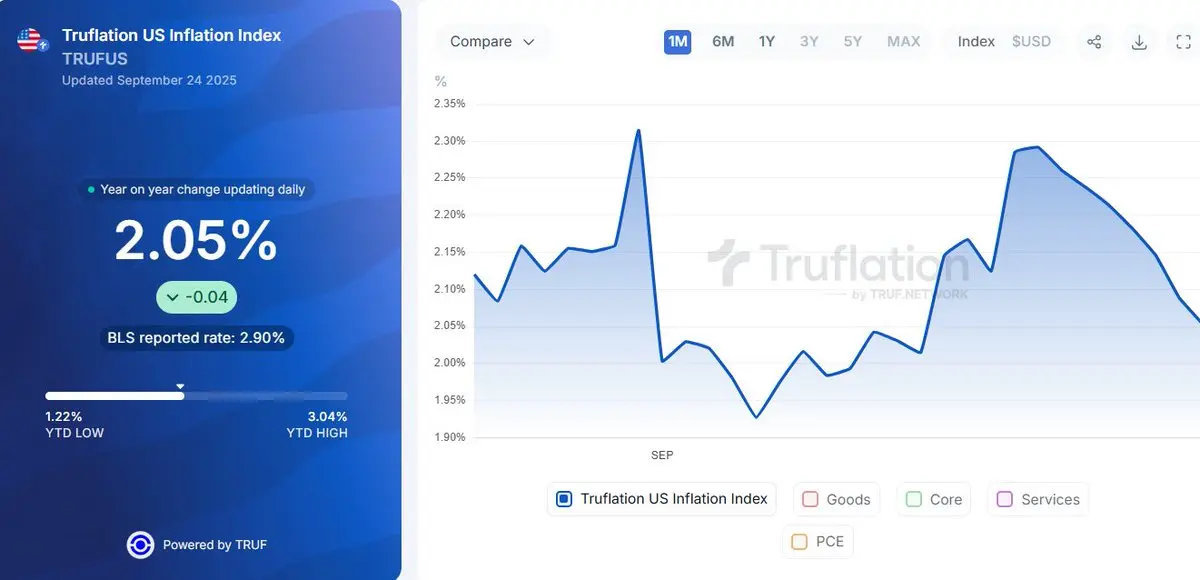
Task: Click the TRUF logo icon at the bottom
Action: 140,545
